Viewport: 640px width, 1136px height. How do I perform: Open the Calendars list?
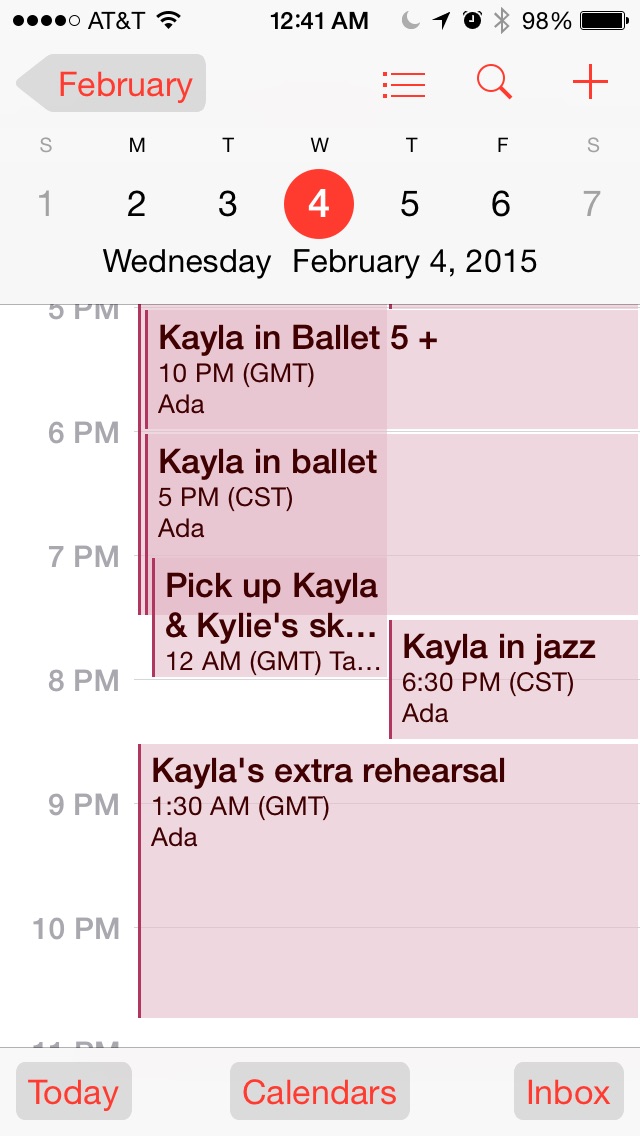pos(319,1092)
